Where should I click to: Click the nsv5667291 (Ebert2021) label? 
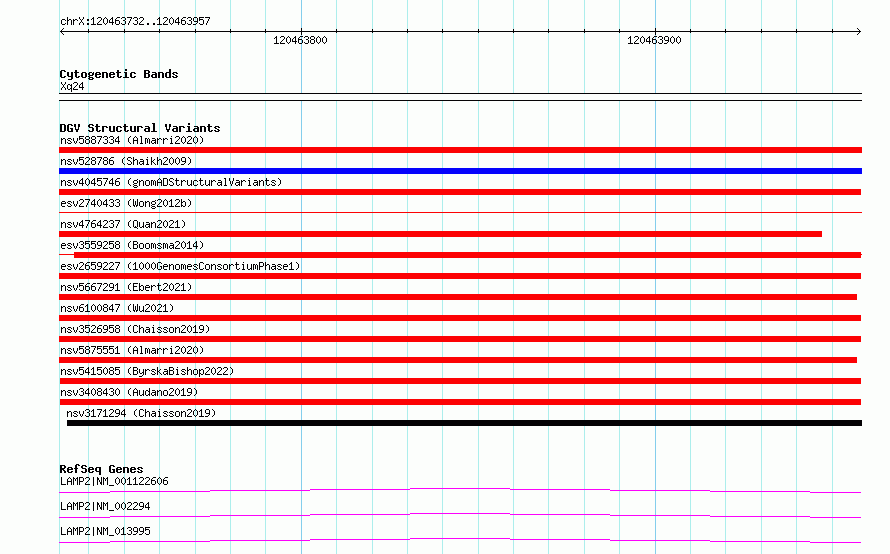(x=126, y=287)
